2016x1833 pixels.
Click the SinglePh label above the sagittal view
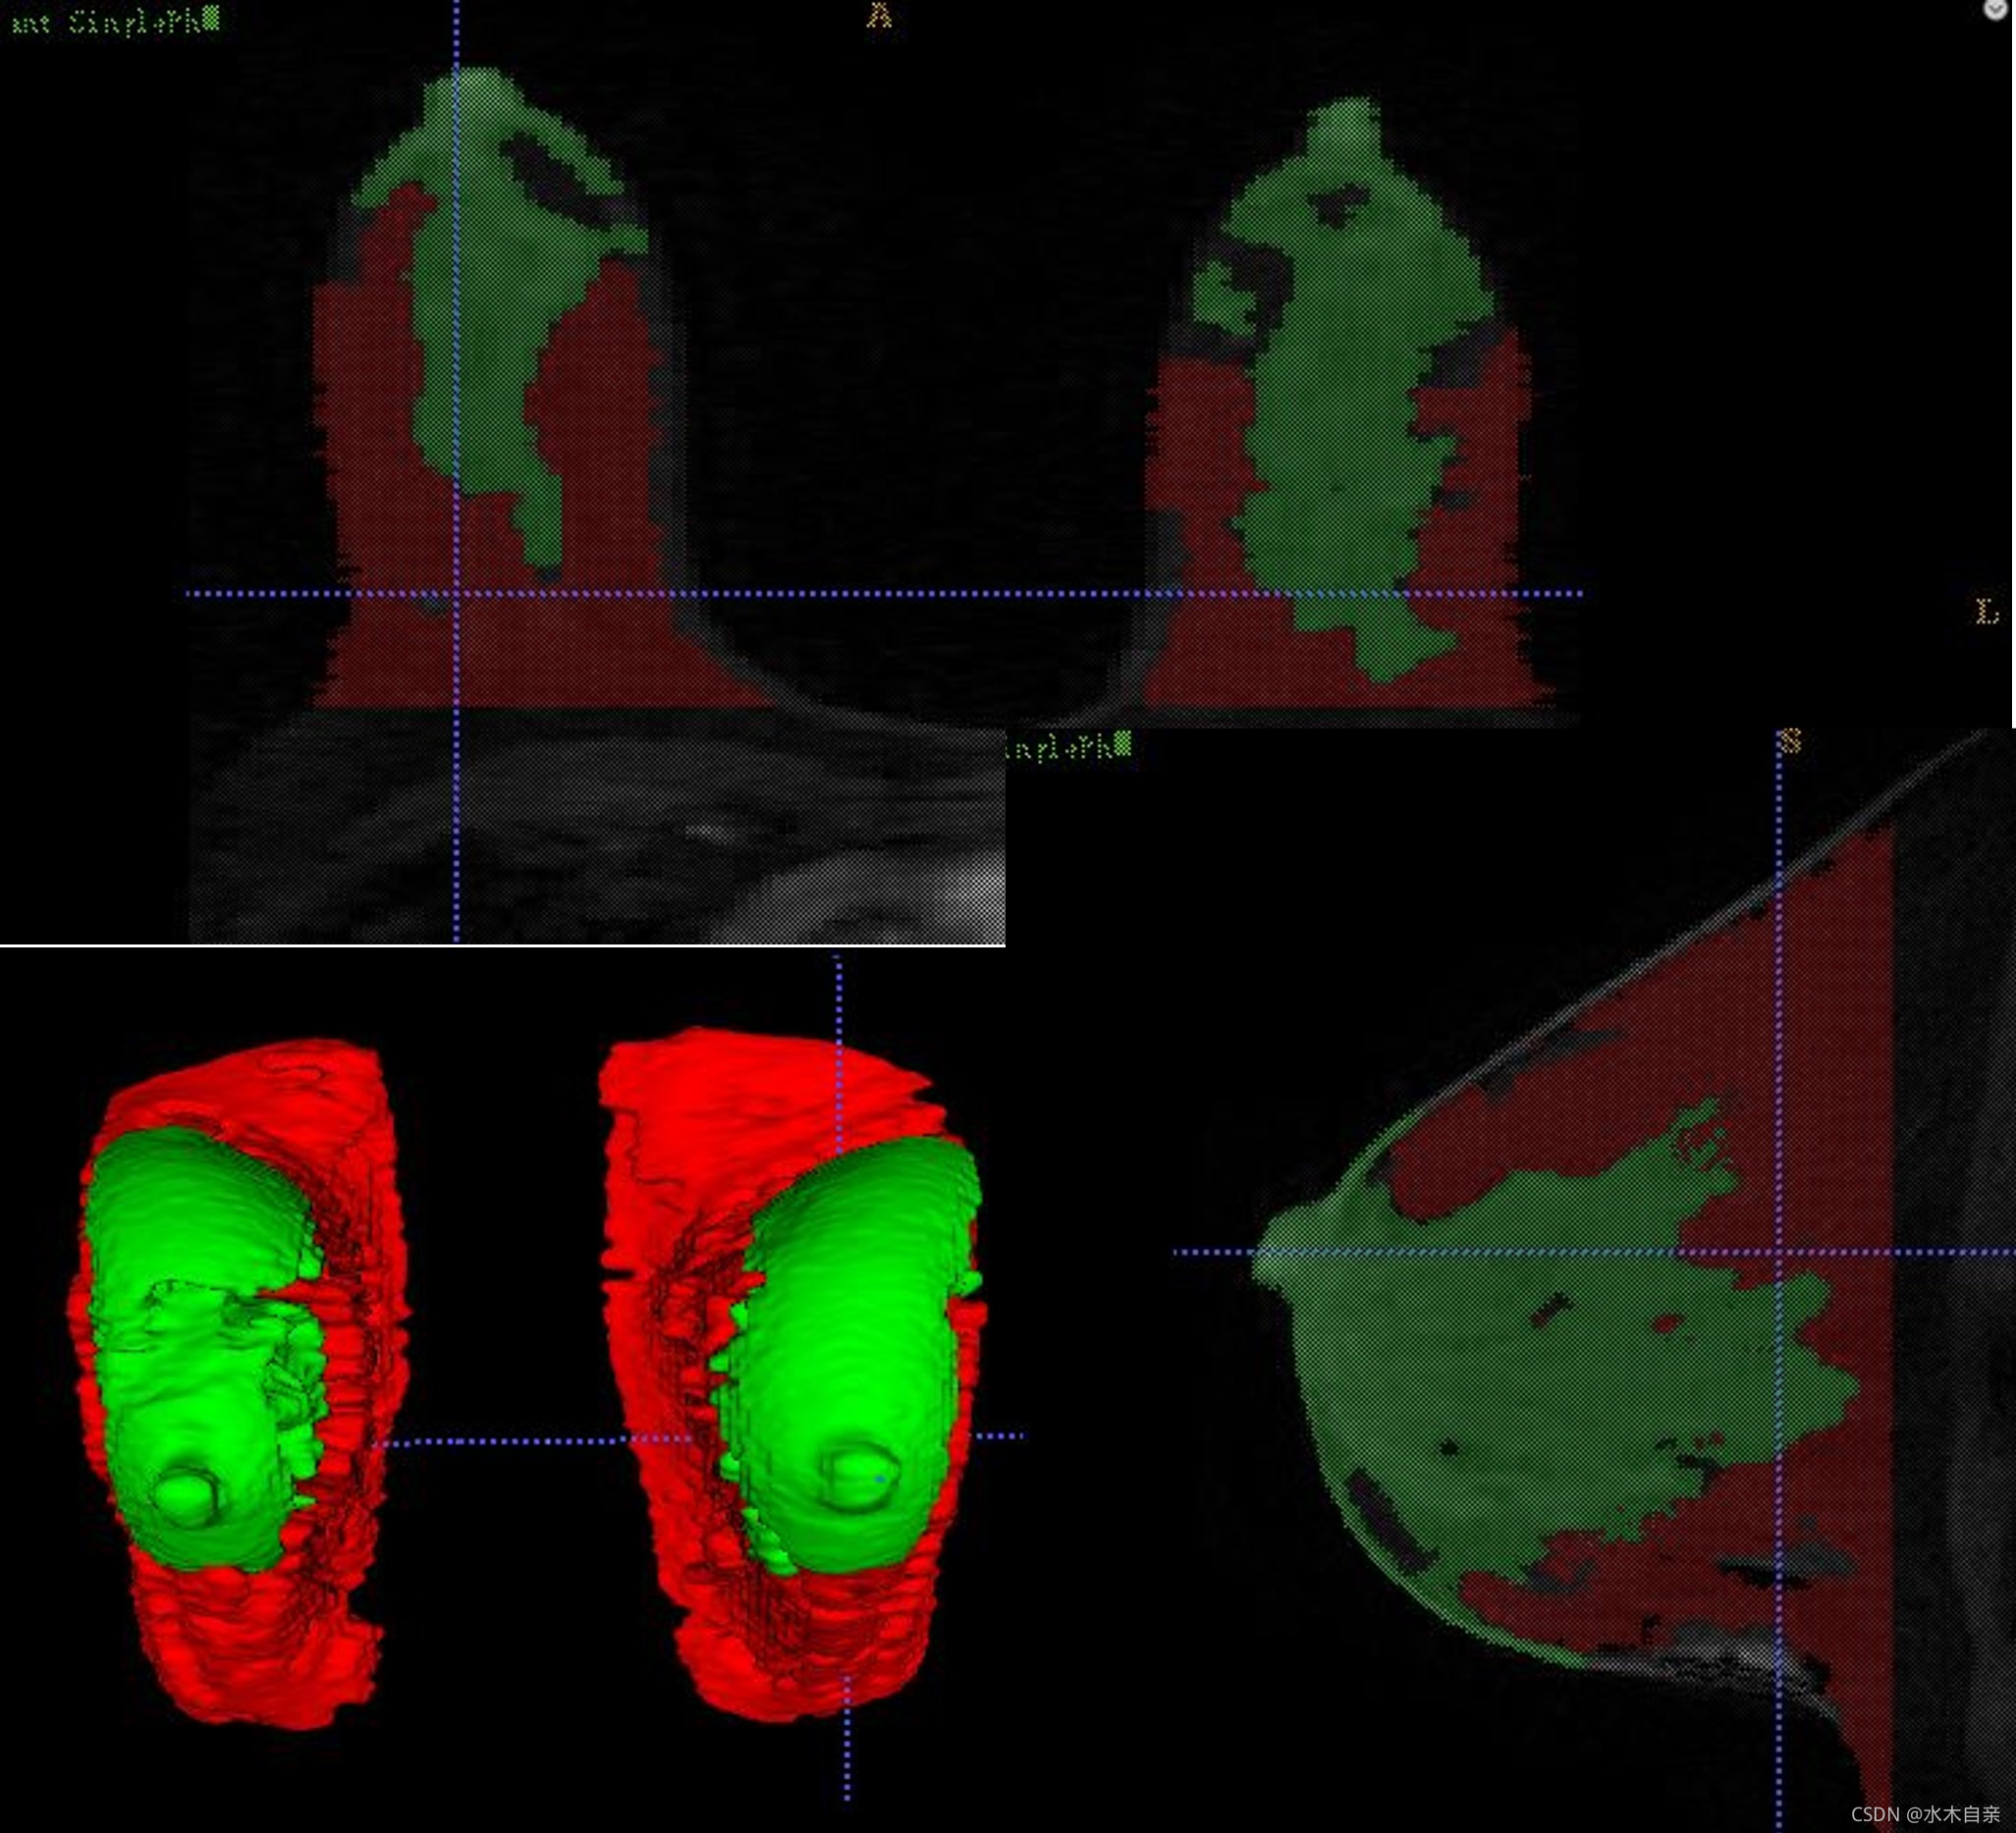pyautogui.click(x=1060, y=747)
